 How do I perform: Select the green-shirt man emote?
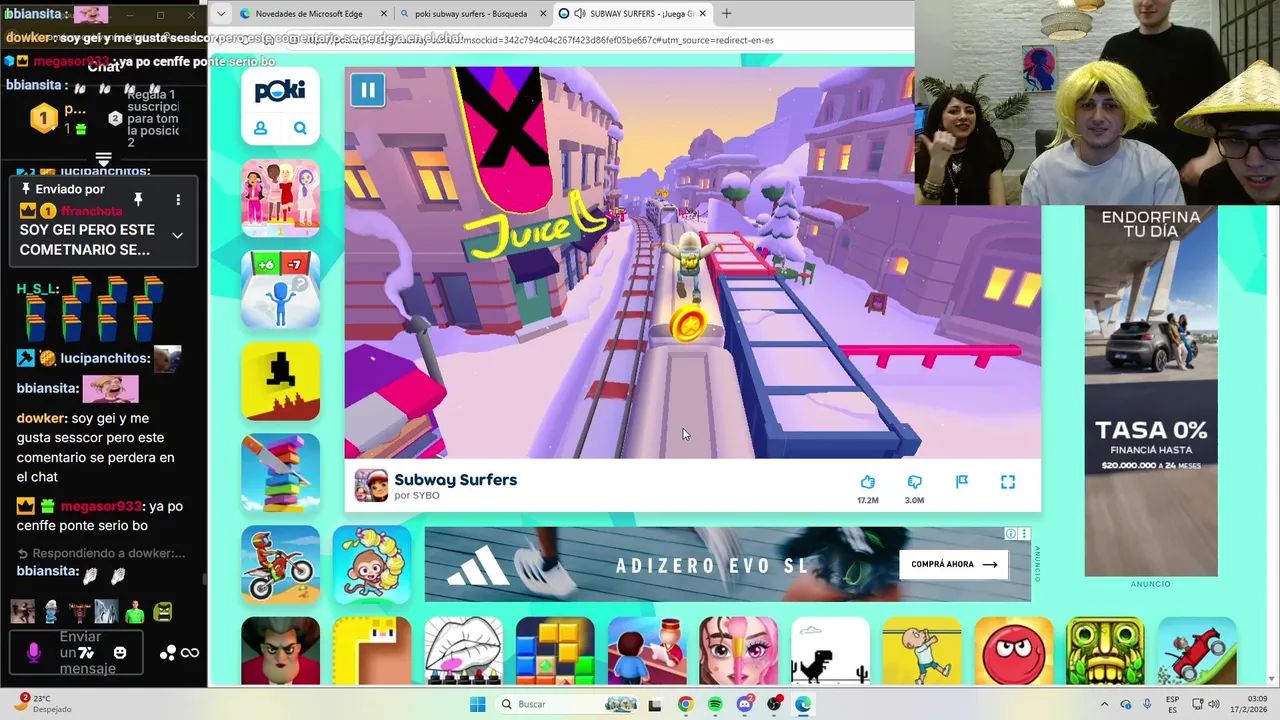[x=134, y=610]
